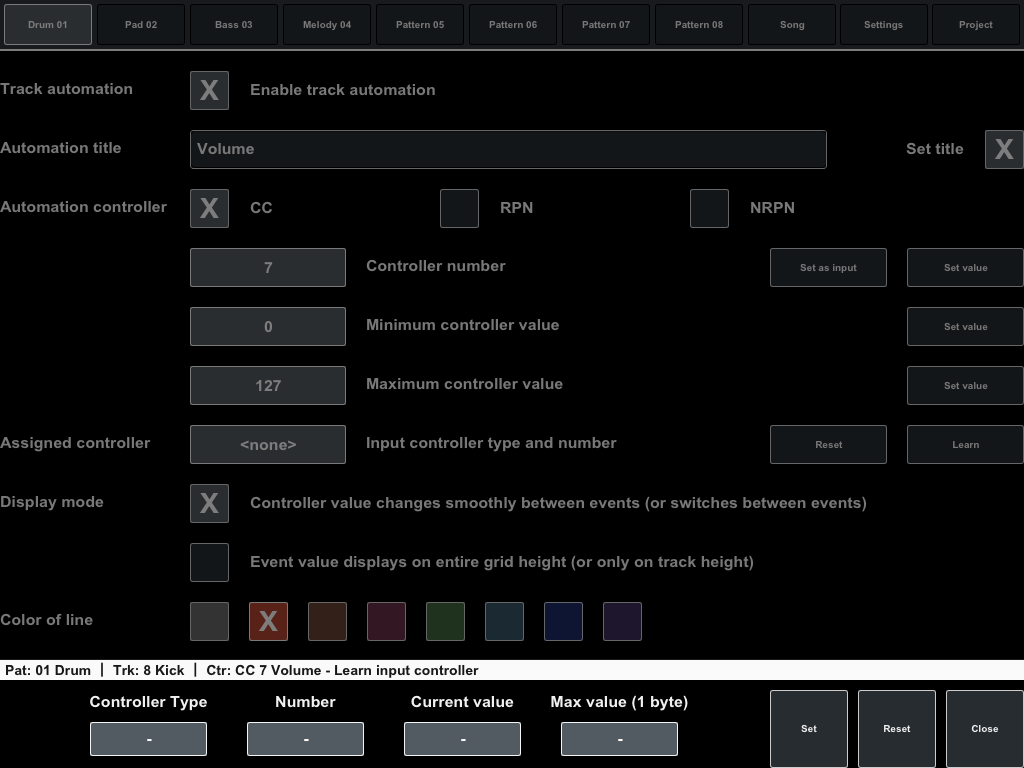This screenshot has width=1024, height=768.
Task: Open the Settings tab
Action: [883, 24]
